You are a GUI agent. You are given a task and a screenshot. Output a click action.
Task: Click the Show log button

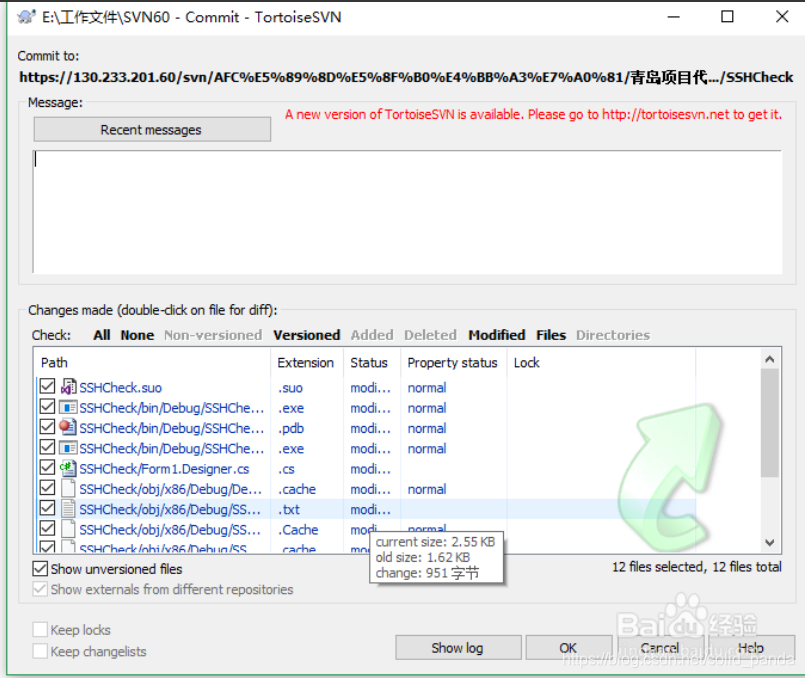[458, 648]
